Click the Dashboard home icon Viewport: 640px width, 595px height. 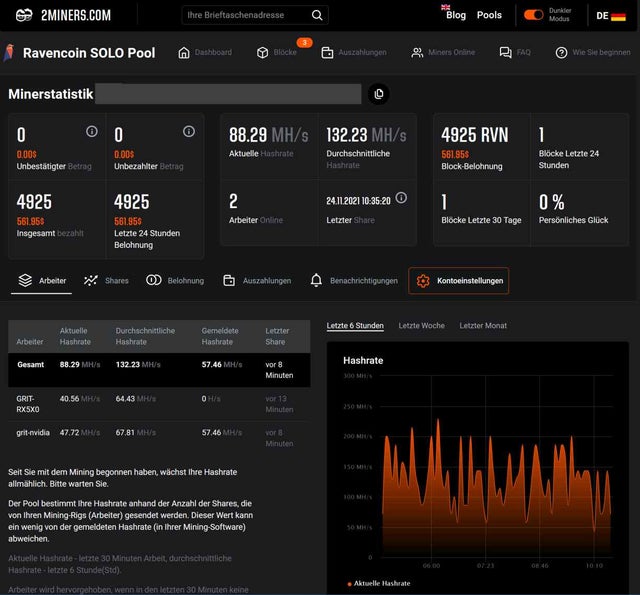(184, 53)
